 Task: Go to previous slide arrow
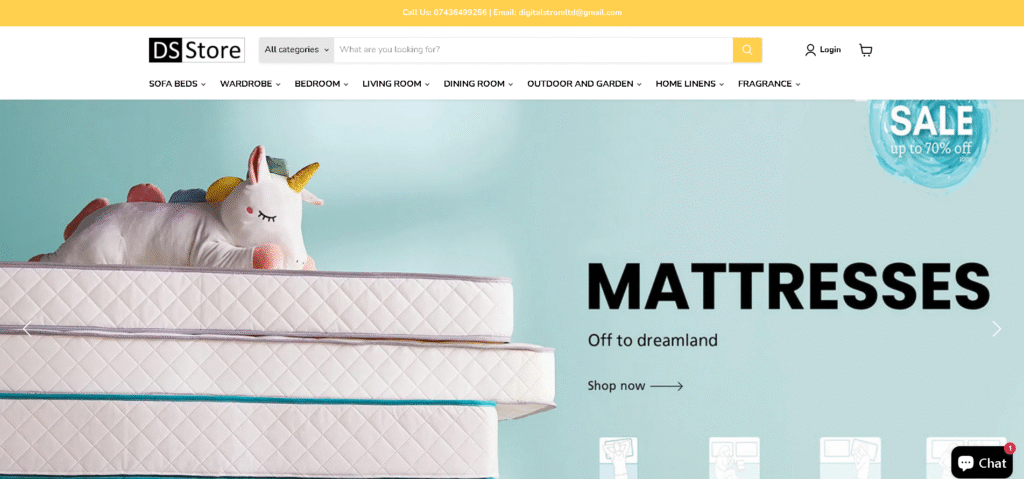pos(27,329)
